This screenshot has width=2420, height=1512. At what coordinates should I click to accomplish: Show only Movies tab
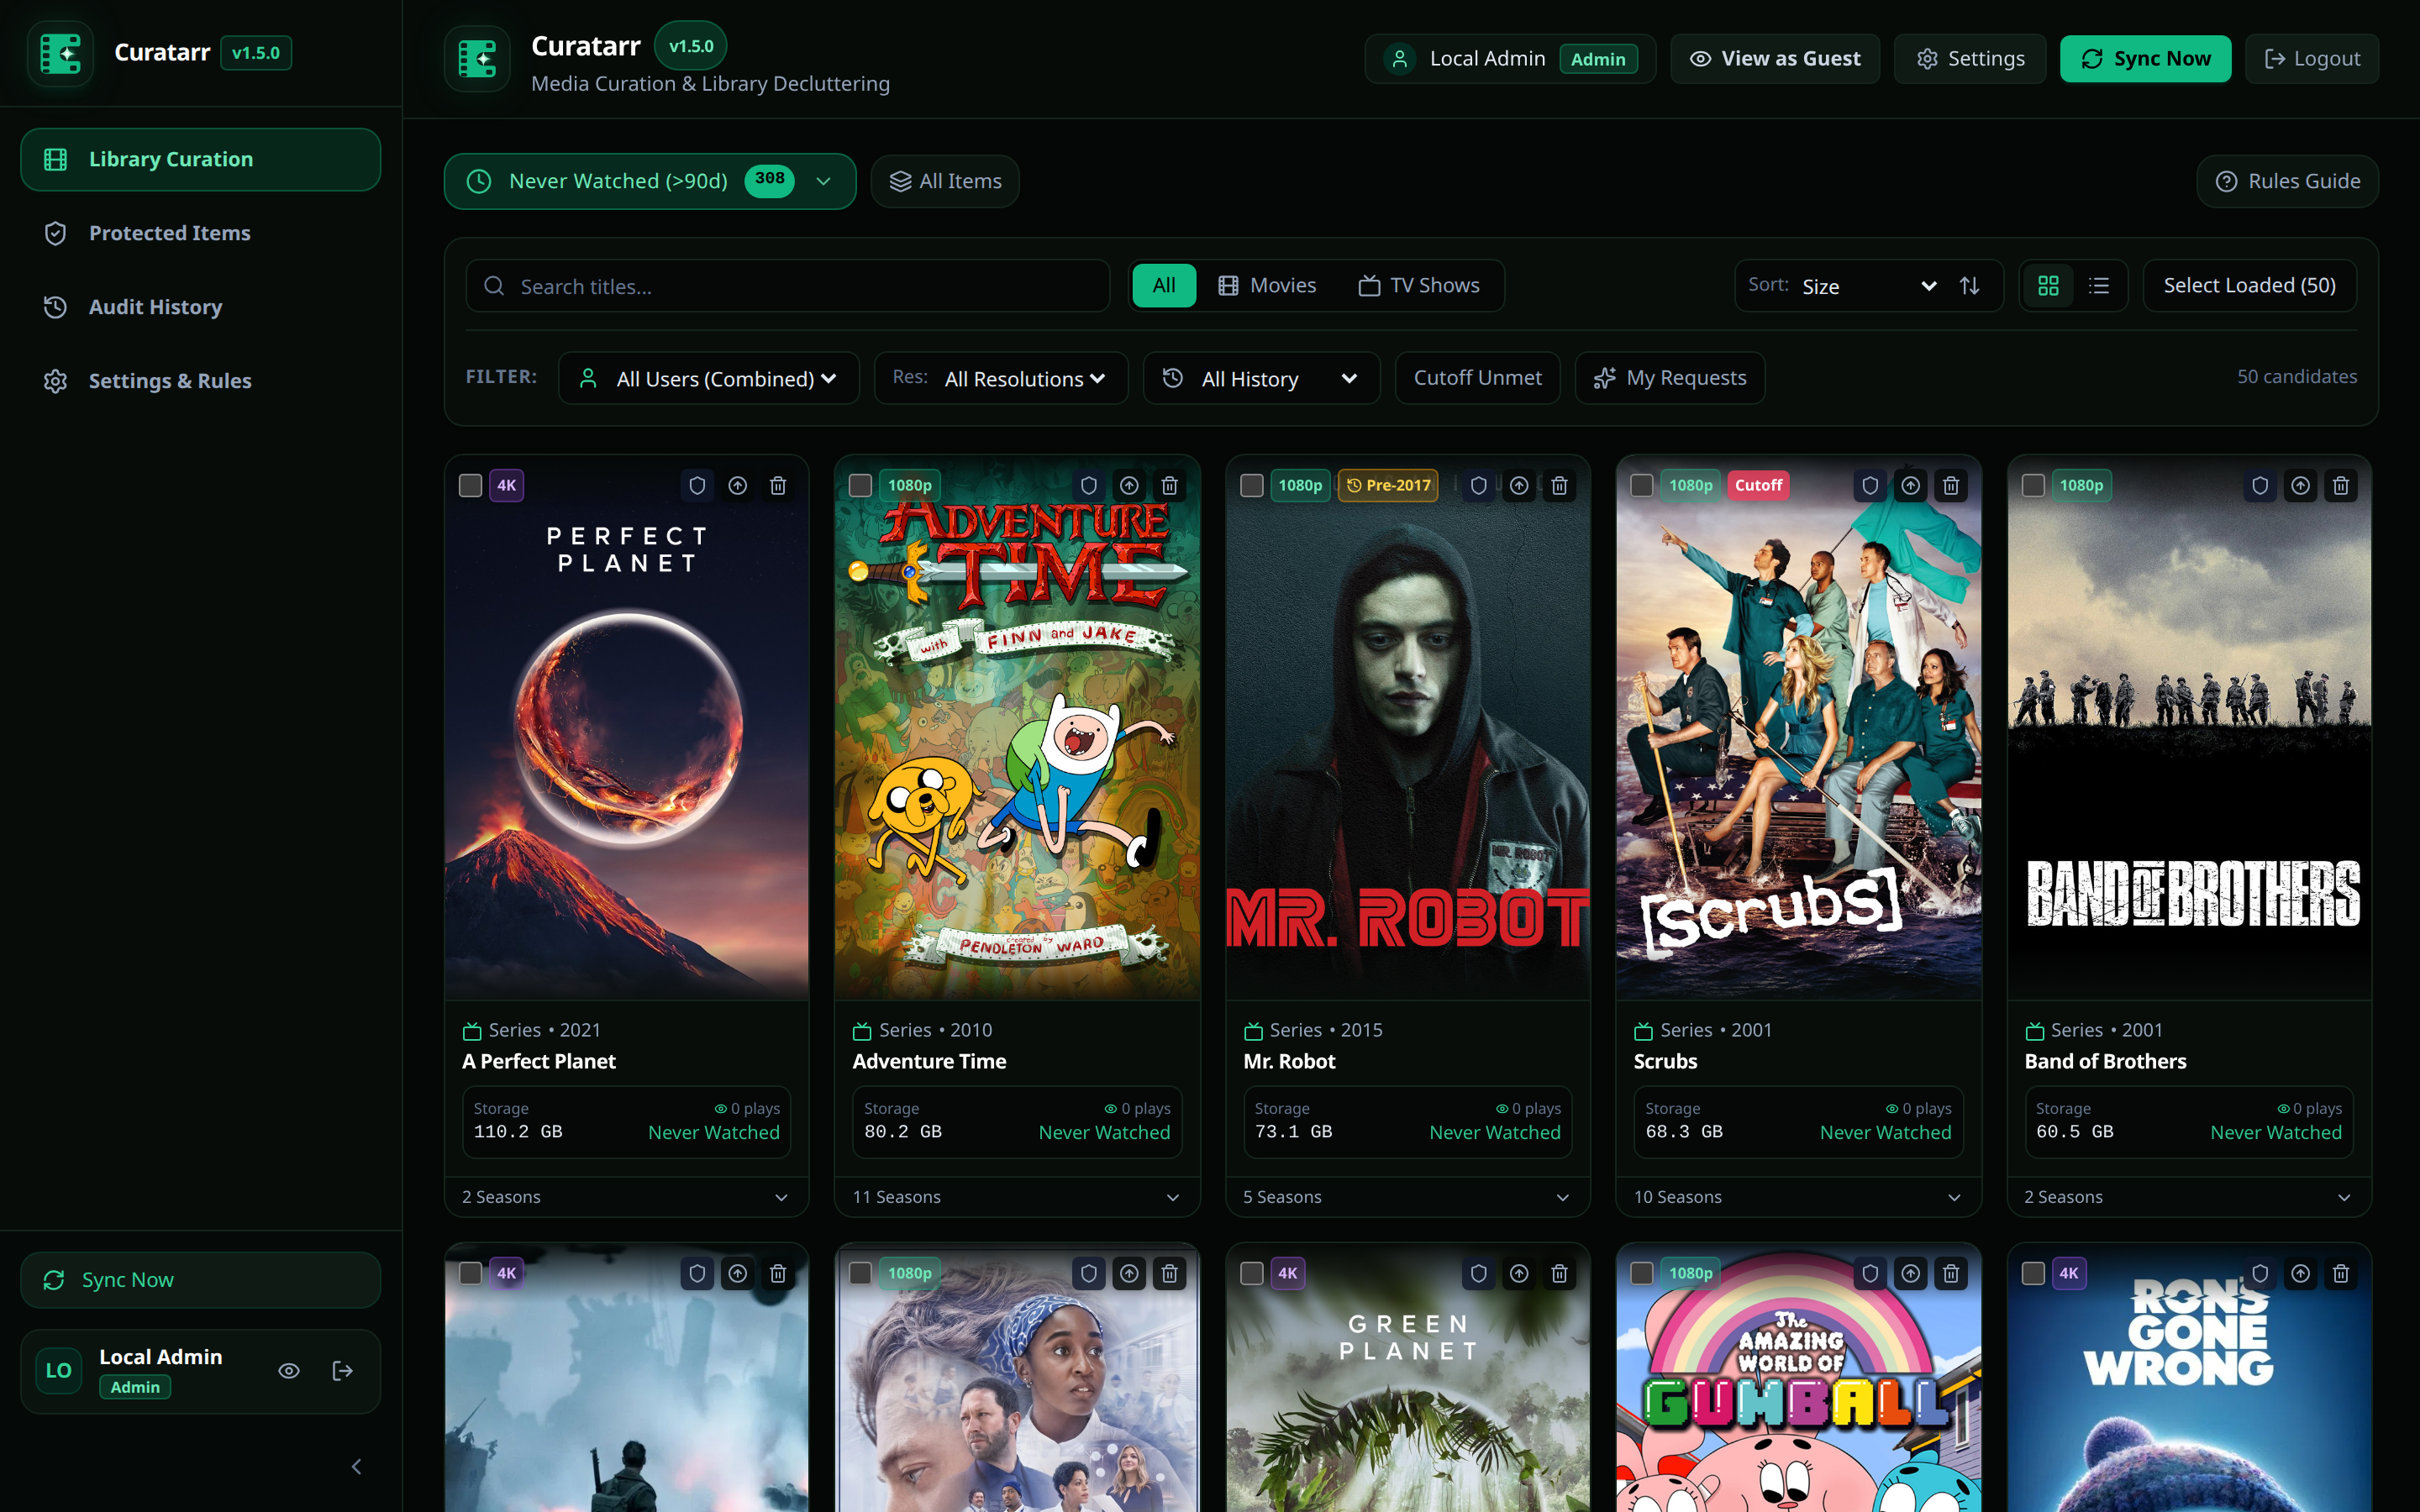(1267, 286)
